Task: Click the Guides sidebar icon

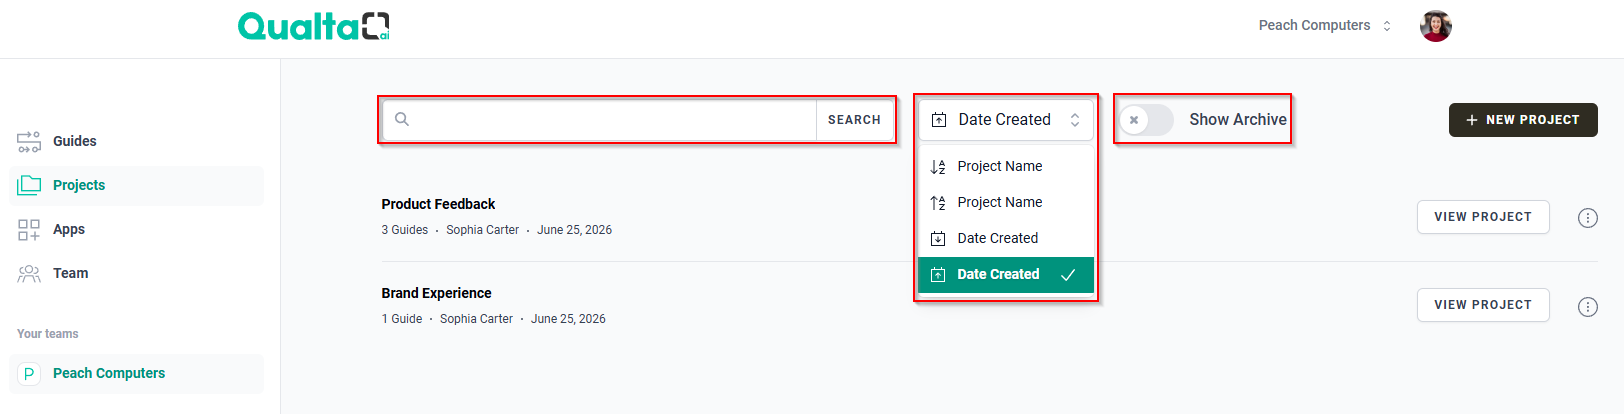Action: pyautogui.click(x=29, y=142)
